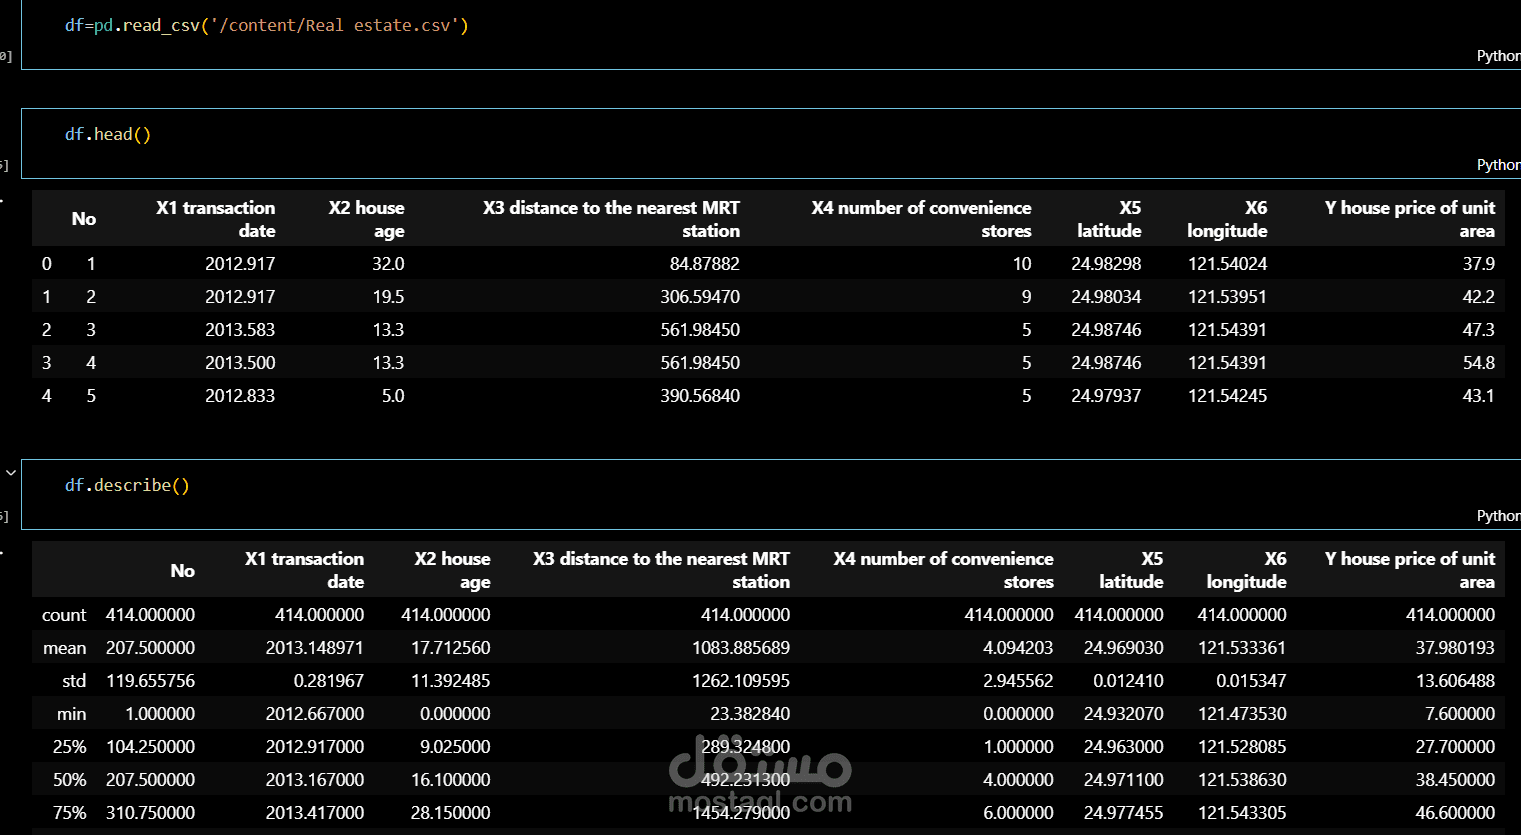Viewport: 1521px width, 835px height.
Task: Click into the pd.read_csv code cell
Action: pos(771,34)
